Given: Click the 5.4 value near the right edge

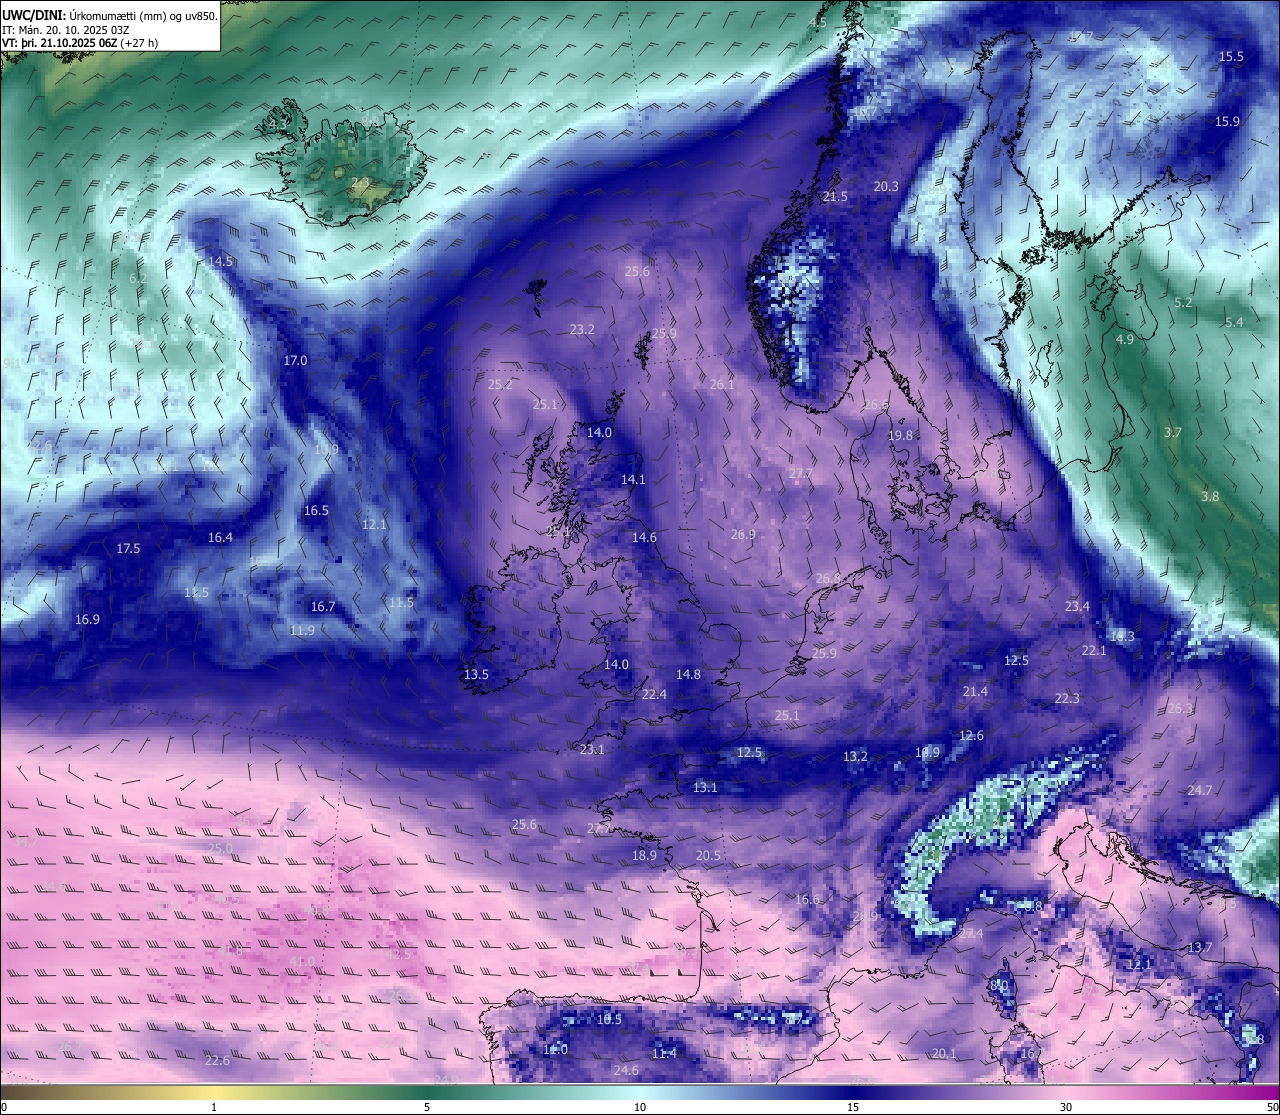Looking at the screenshot, I should pos(1234,322).
